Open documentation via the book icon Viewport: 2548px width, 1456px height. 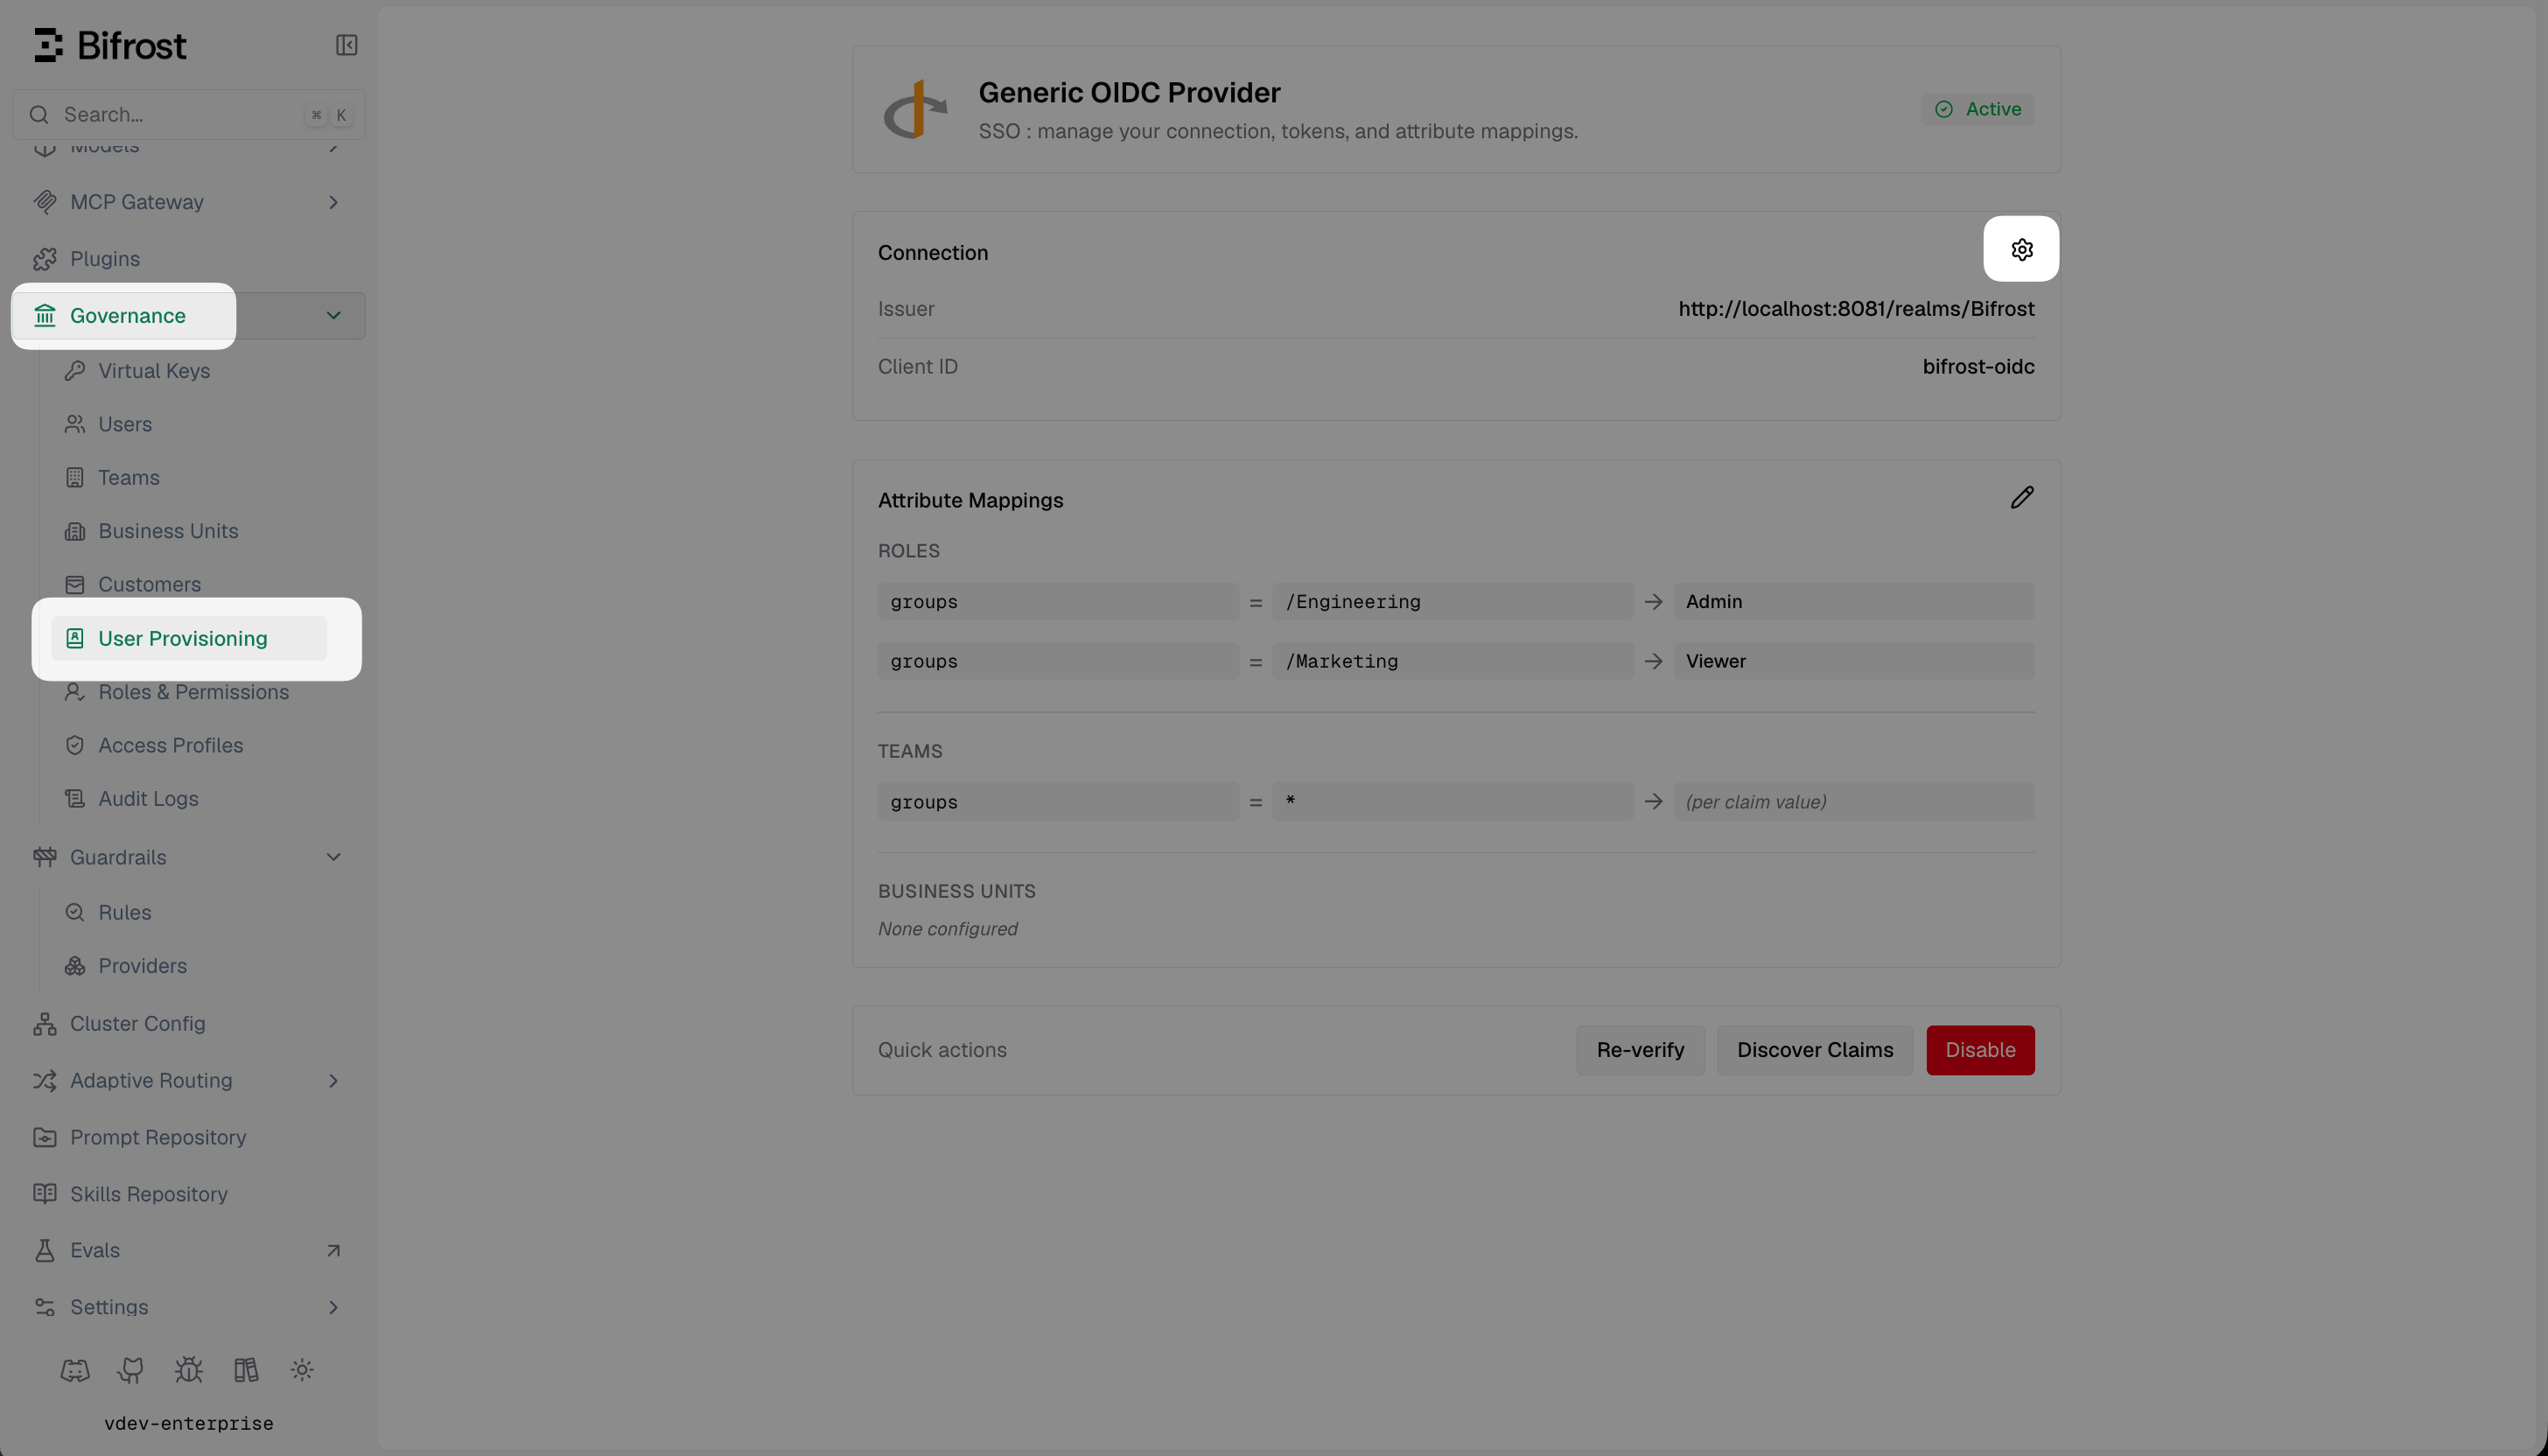coord(246,1370)
